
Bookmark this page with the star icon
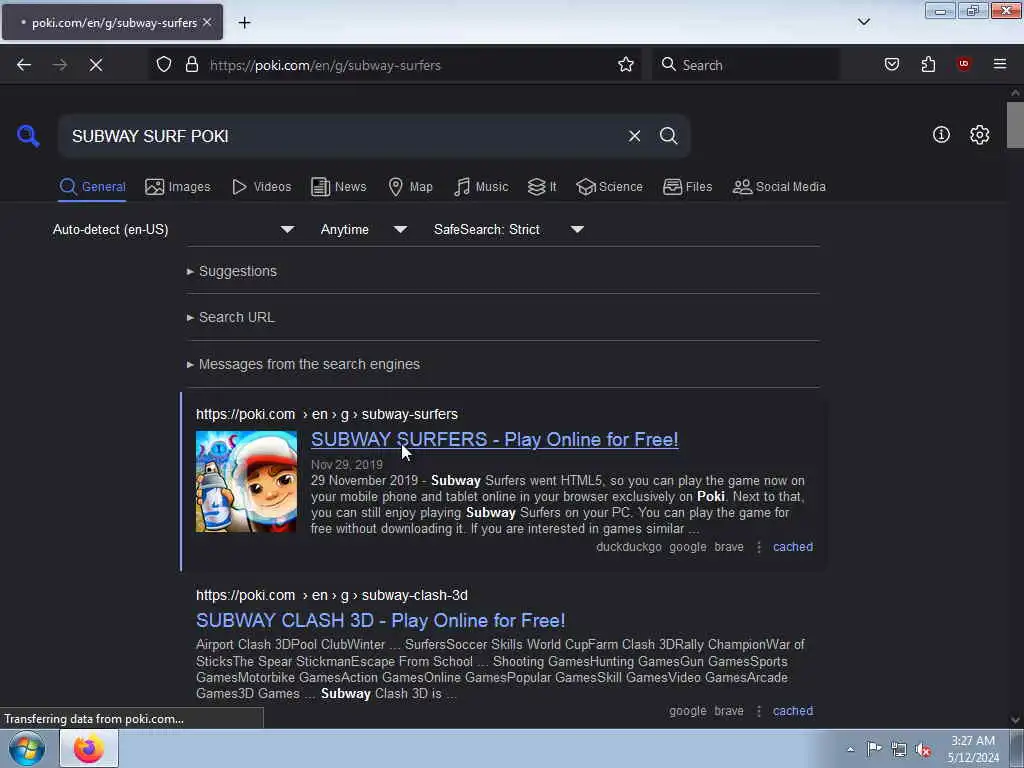pyautogui.click(x=626, y=64)
